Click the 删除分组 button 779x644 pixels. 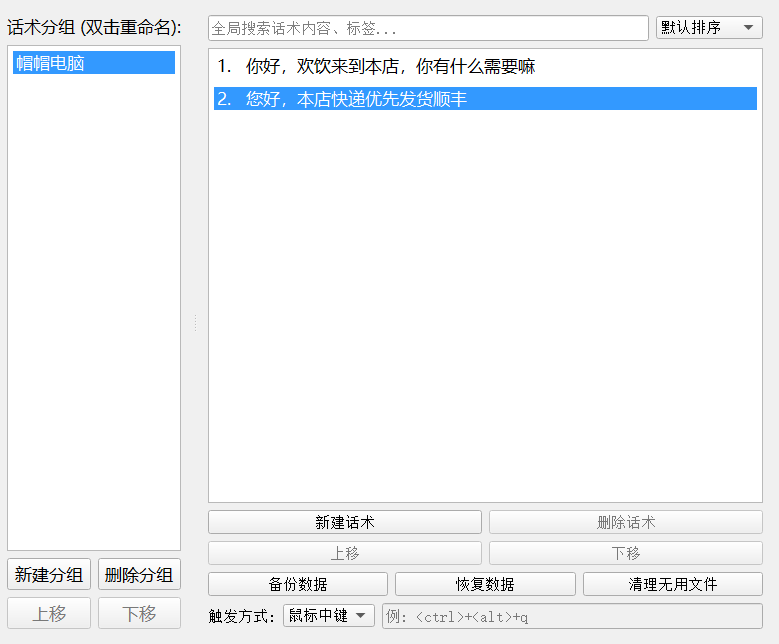coord(139,574)
